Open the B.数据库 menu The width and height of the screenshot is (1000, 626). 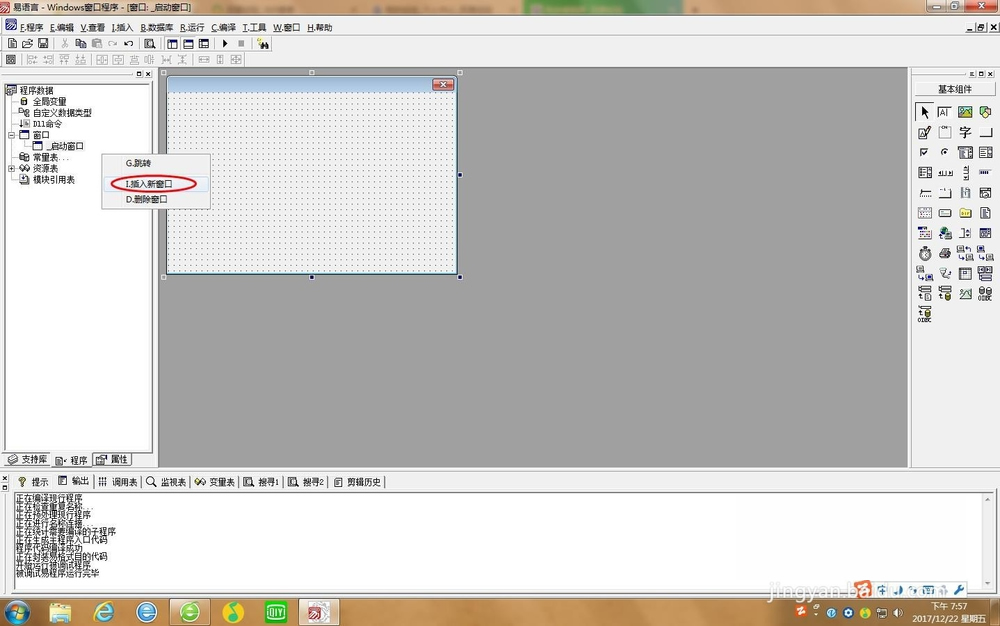pyautogui.click(x=157, y=27)
